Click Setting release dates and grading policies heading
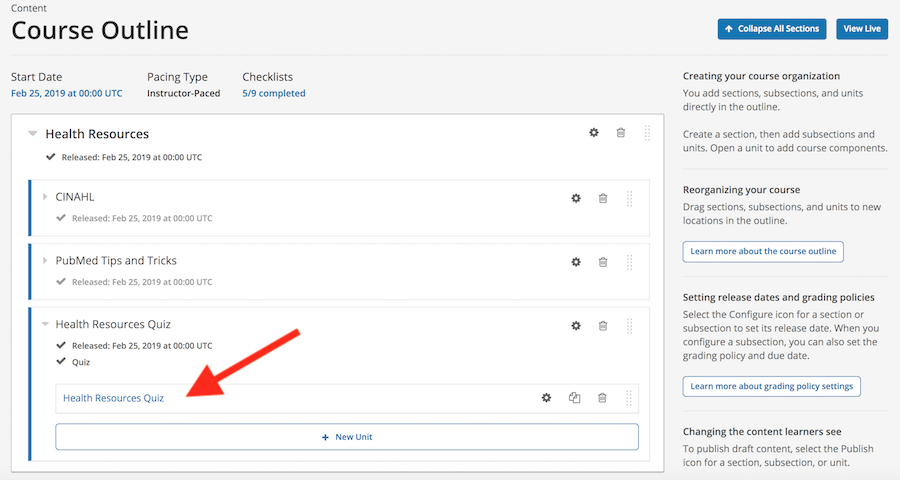900x480 pixels. click(778, 297)
